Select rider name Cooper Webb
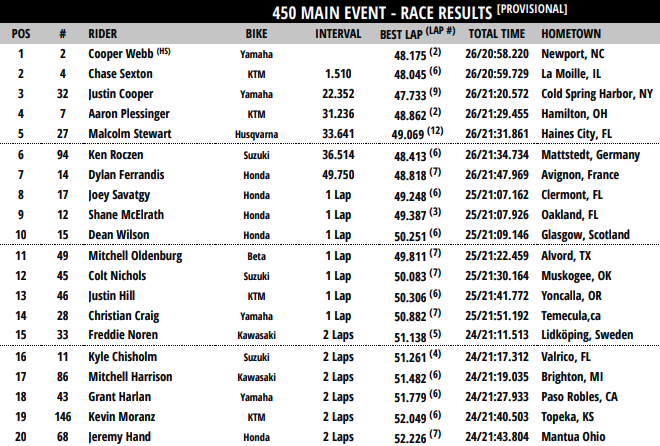The image size is (660, 446). click(121, 53)
